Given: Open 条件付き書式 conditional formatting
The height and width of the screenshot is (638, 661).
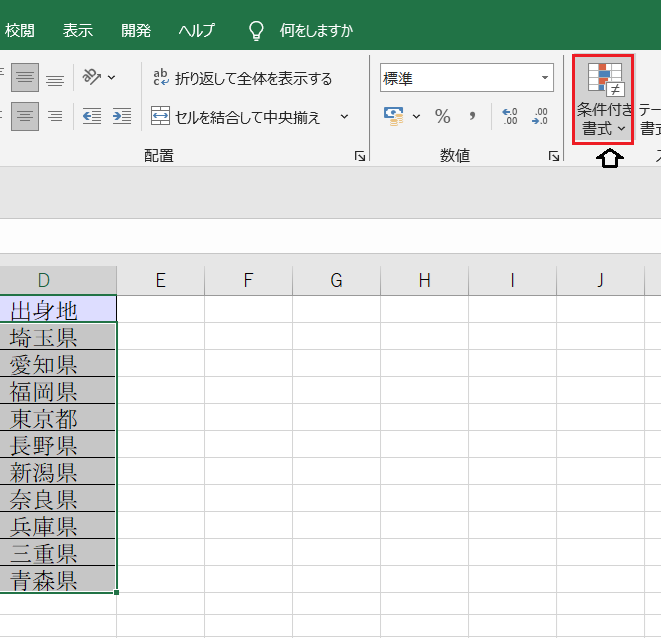Looking at the screenshot, I should click(x=603, y=100).
